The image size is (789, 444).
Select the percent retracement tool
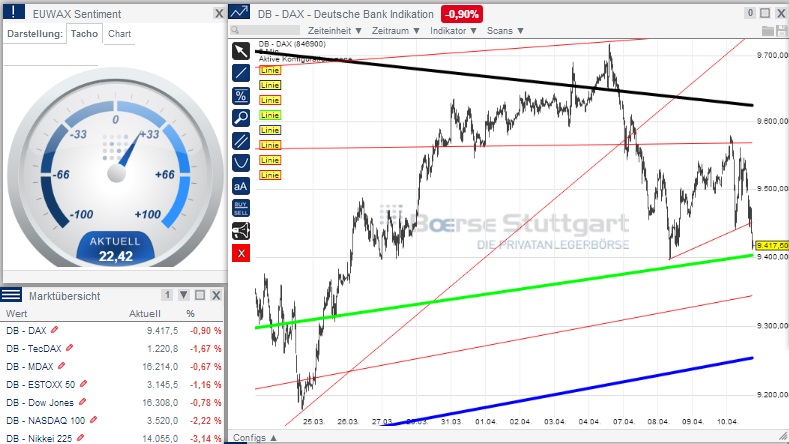[x=241, y=96]
